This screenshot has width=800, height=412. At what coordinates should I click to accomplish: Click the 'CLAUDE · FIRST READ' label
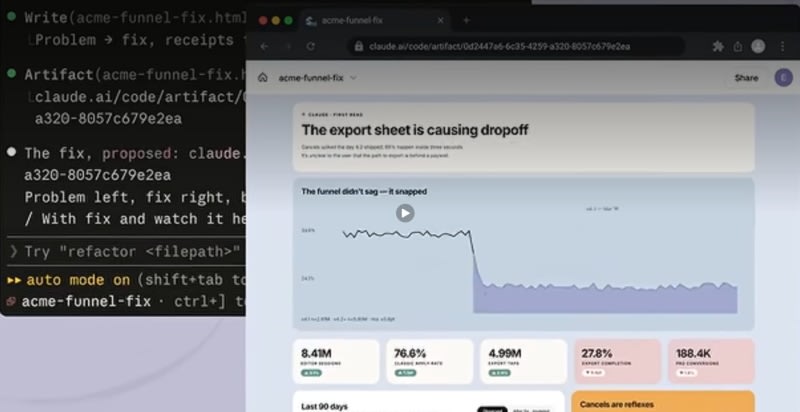pos(332,115)
